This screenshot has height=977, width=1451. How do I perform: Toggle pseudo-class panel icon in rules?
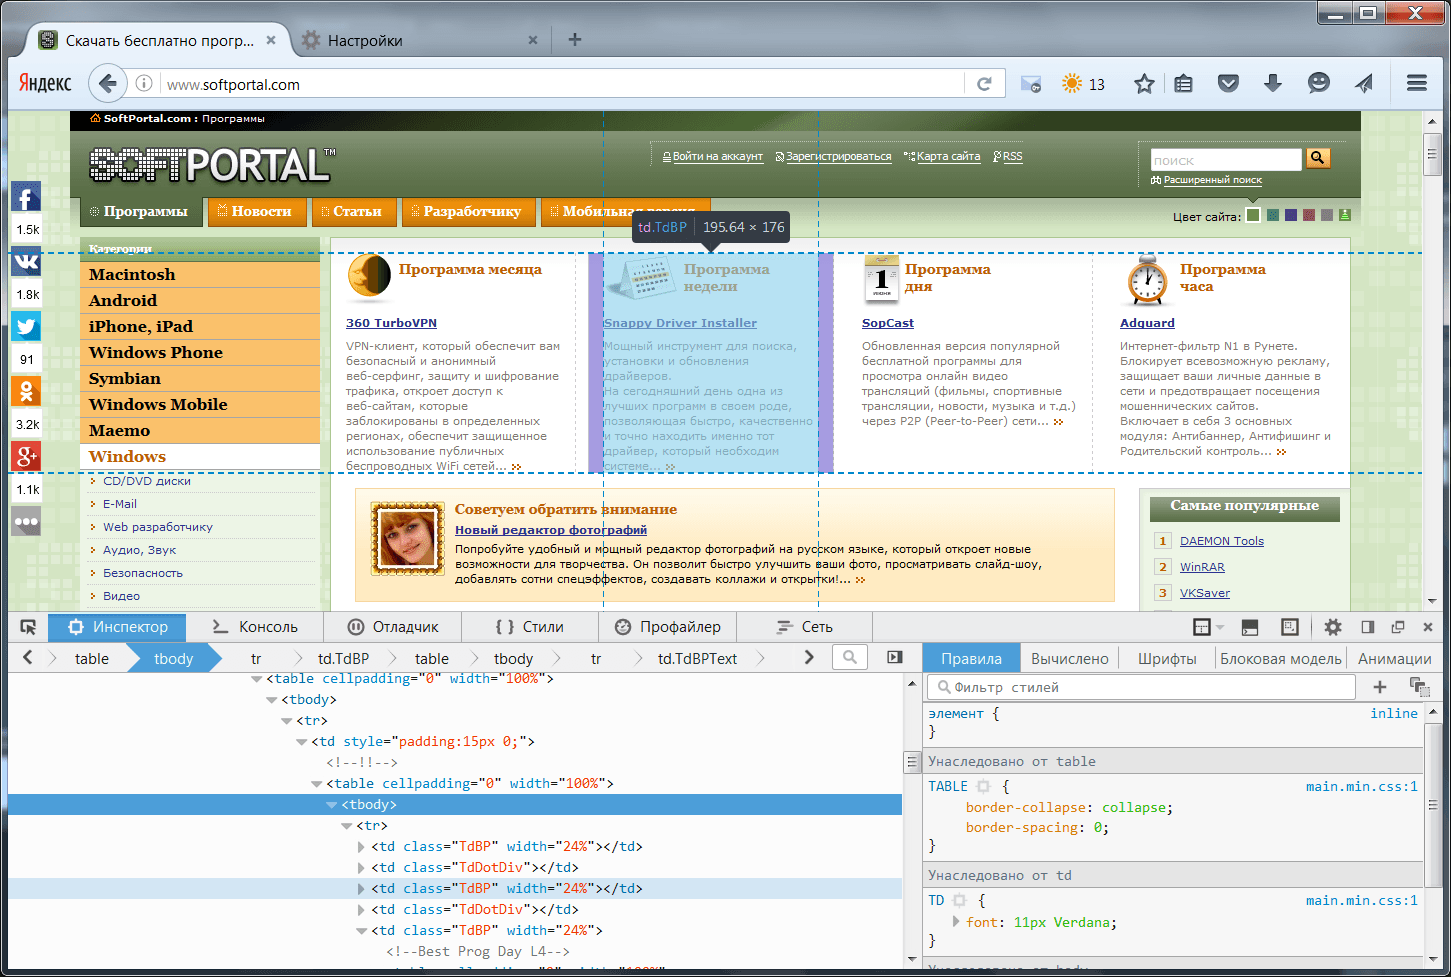coord(1419,687)
